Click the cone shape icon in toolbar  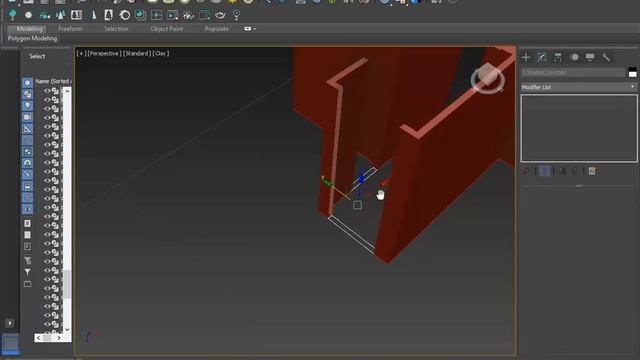(x=93, y=16)
